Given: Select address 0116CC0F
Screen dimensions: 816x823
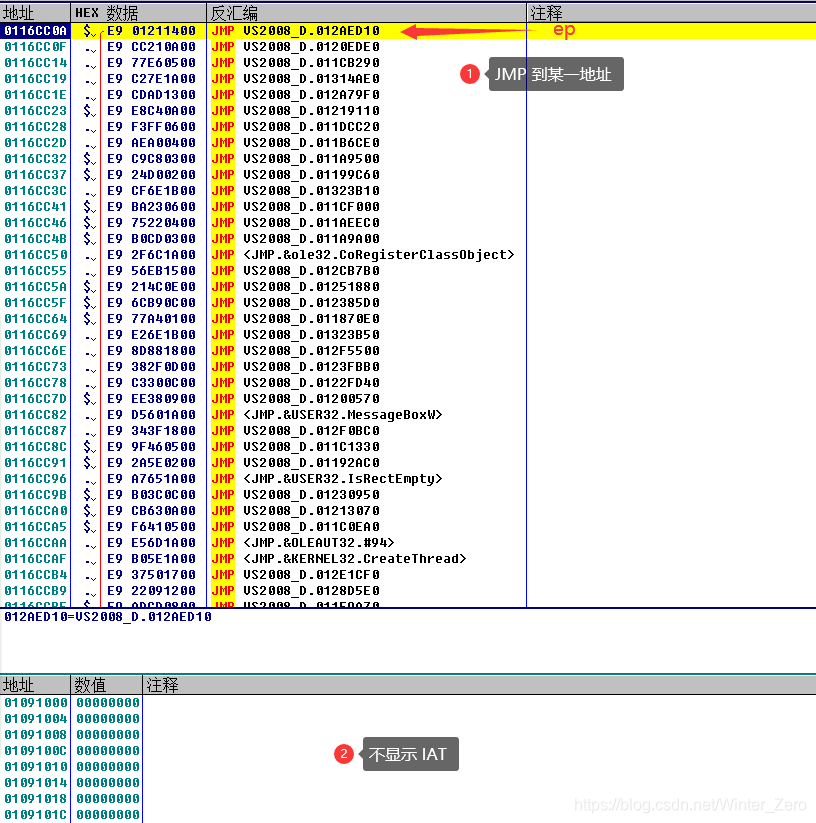Looking at the screenshot, I should pos(36,47).
